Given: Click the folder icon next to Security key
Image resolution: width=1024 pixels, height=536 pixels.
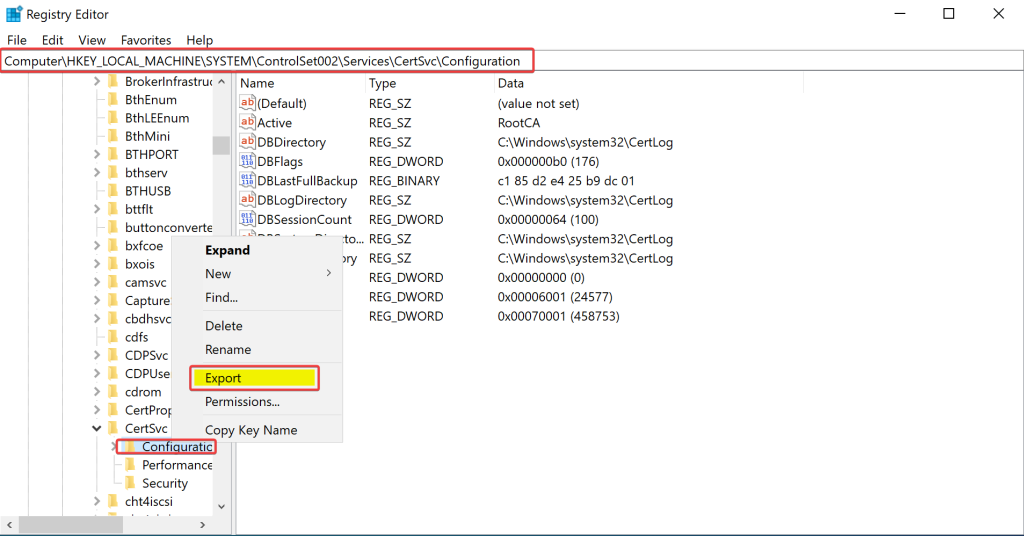Looking at the screenshot, I should [x=130, y=483].
